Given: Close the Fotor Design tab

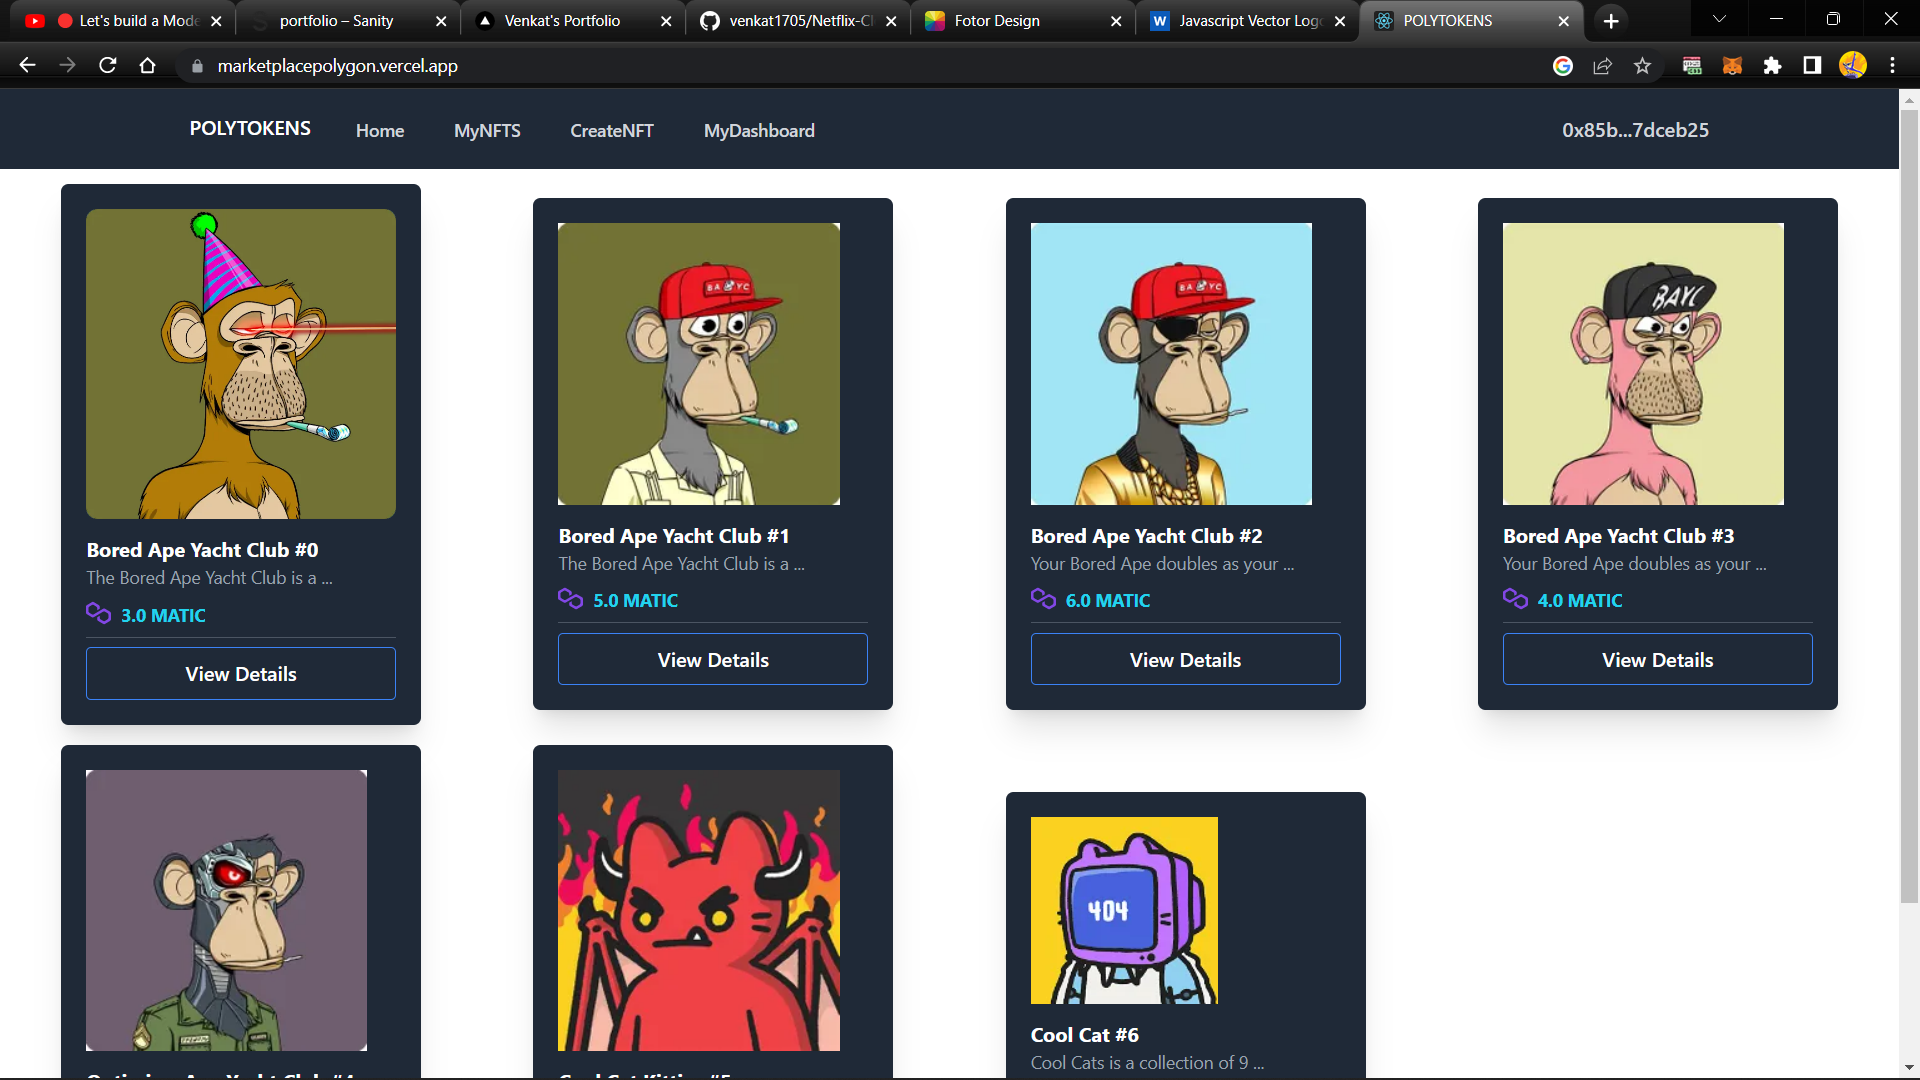Looking at the screenshot, I should [x=1116, y=21].
